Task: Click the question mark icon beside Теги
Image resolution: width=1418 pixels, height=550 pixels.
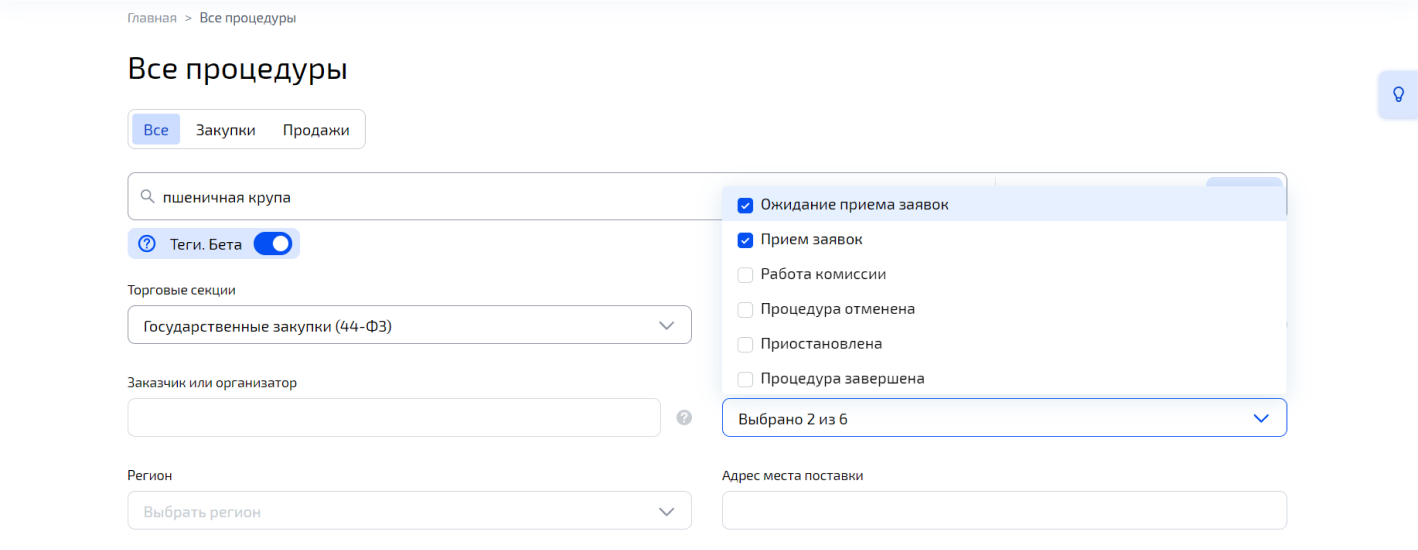Action: click(147, 244)
